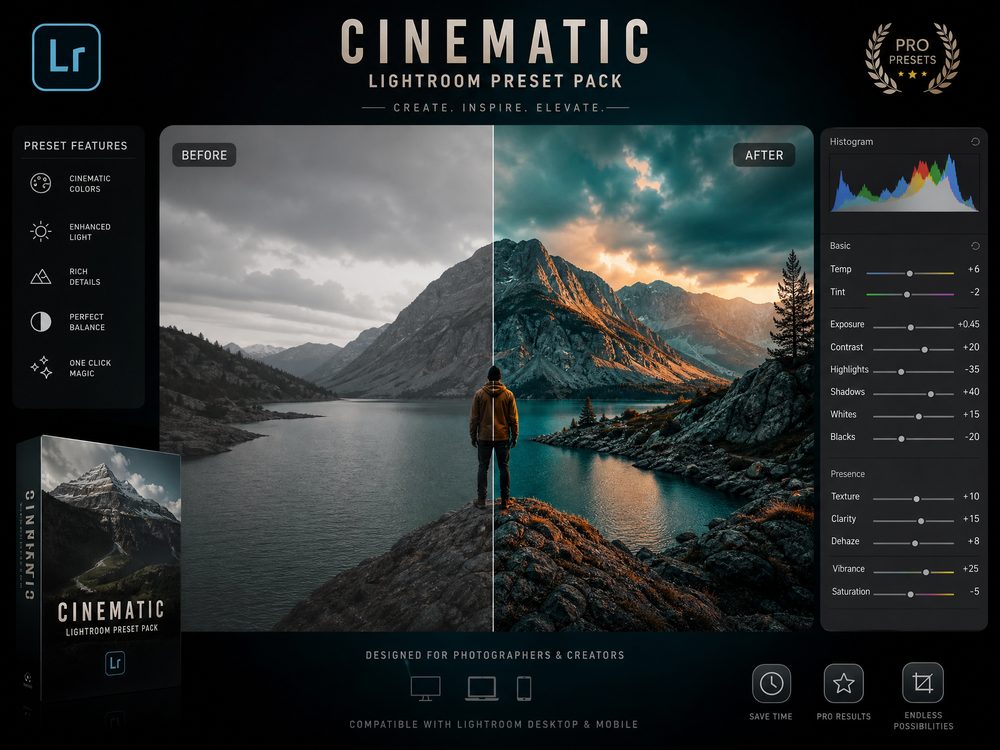
Task: Adjust the Exposure slider handle
Action: tap(911, 327)
